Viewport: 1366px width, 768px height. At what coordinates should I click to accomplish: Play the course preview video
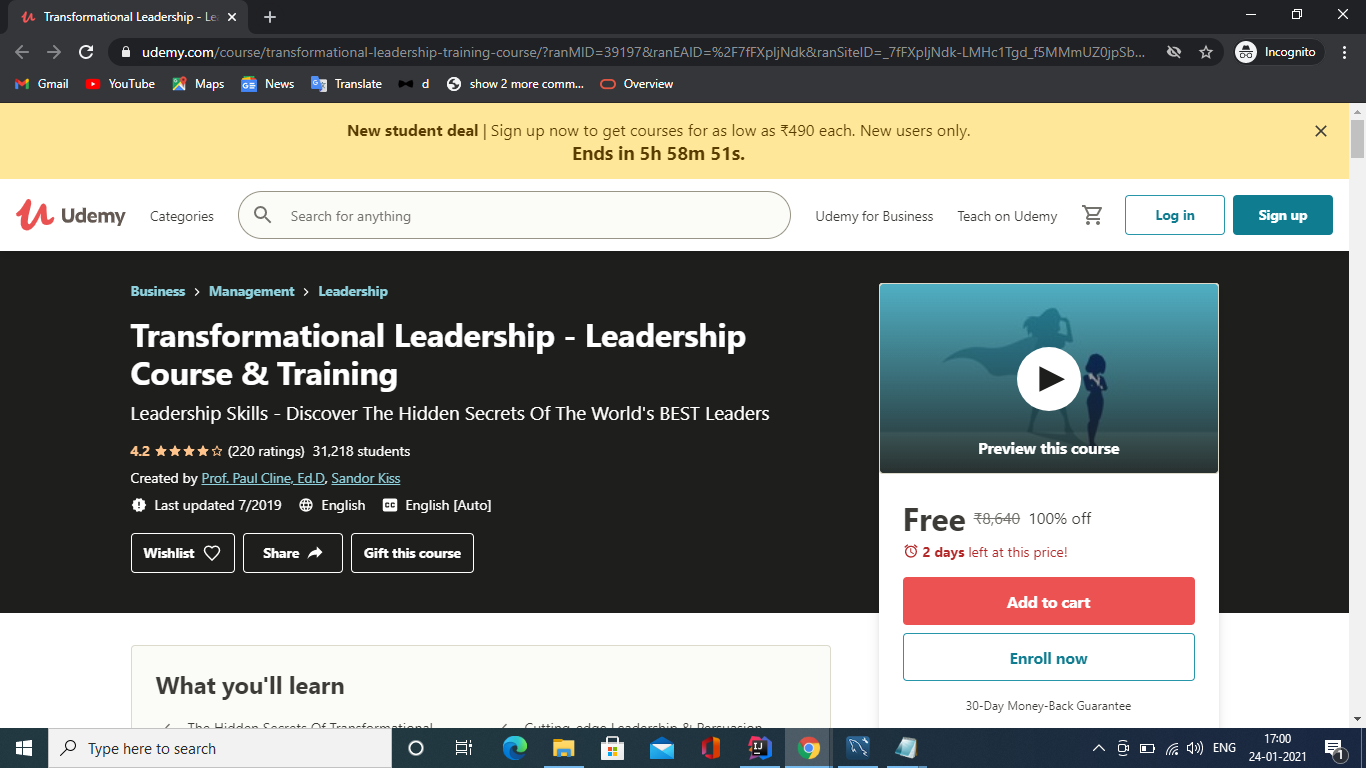(1048, 378)
